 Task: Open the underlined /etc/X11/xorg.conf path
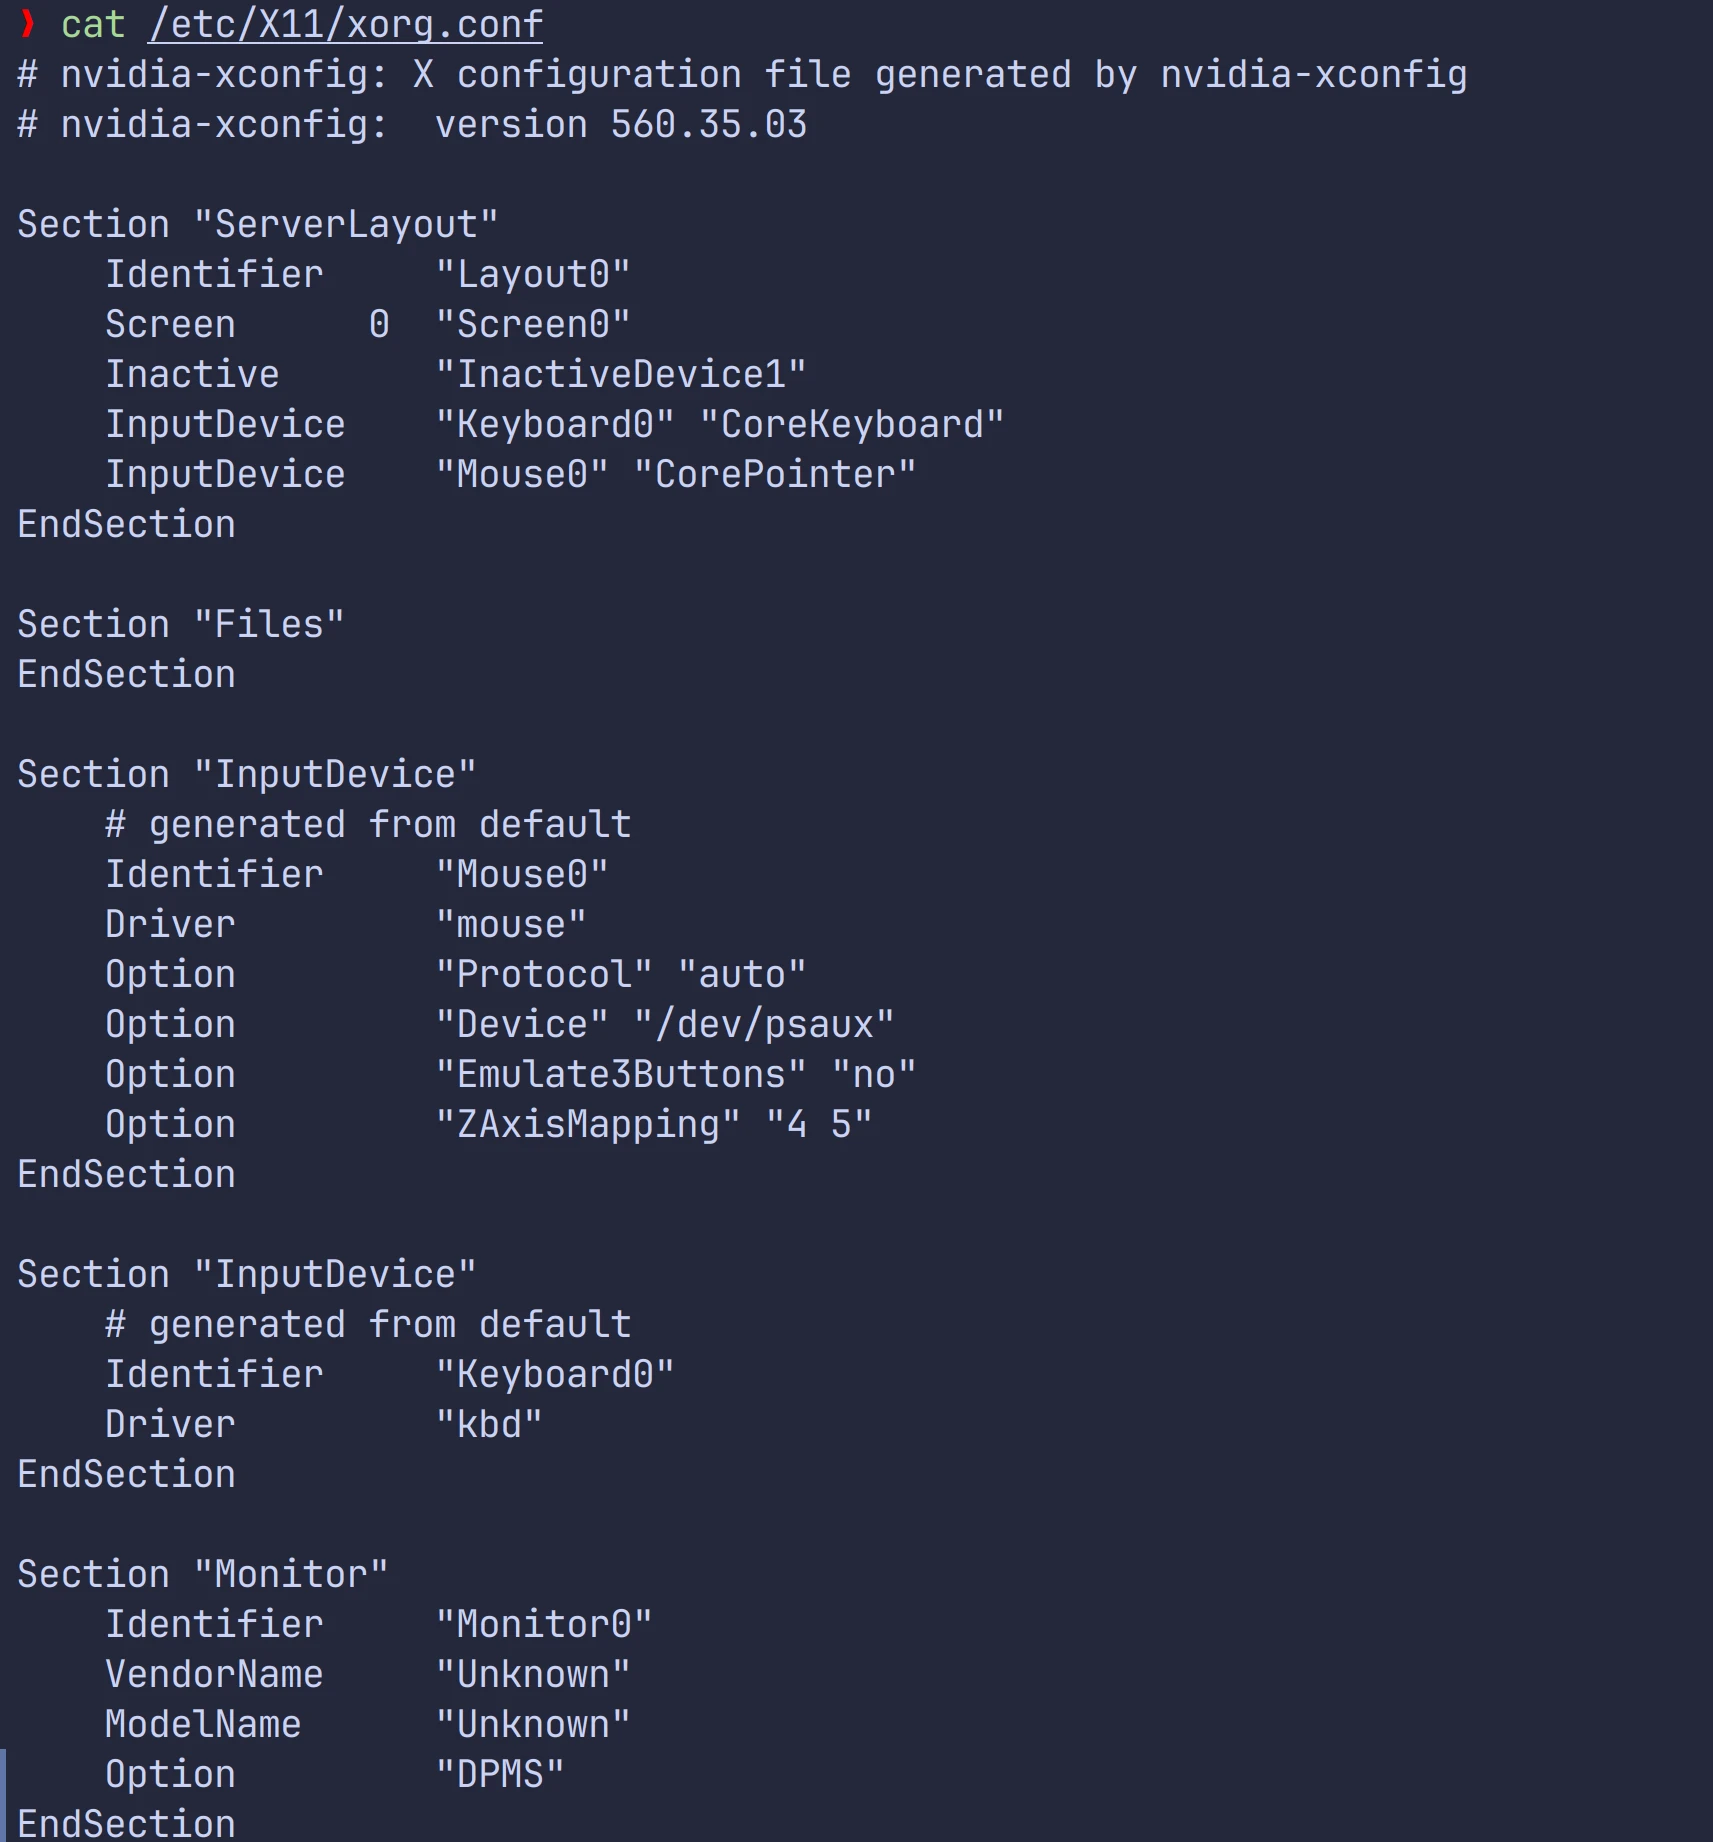click(345, 24)
